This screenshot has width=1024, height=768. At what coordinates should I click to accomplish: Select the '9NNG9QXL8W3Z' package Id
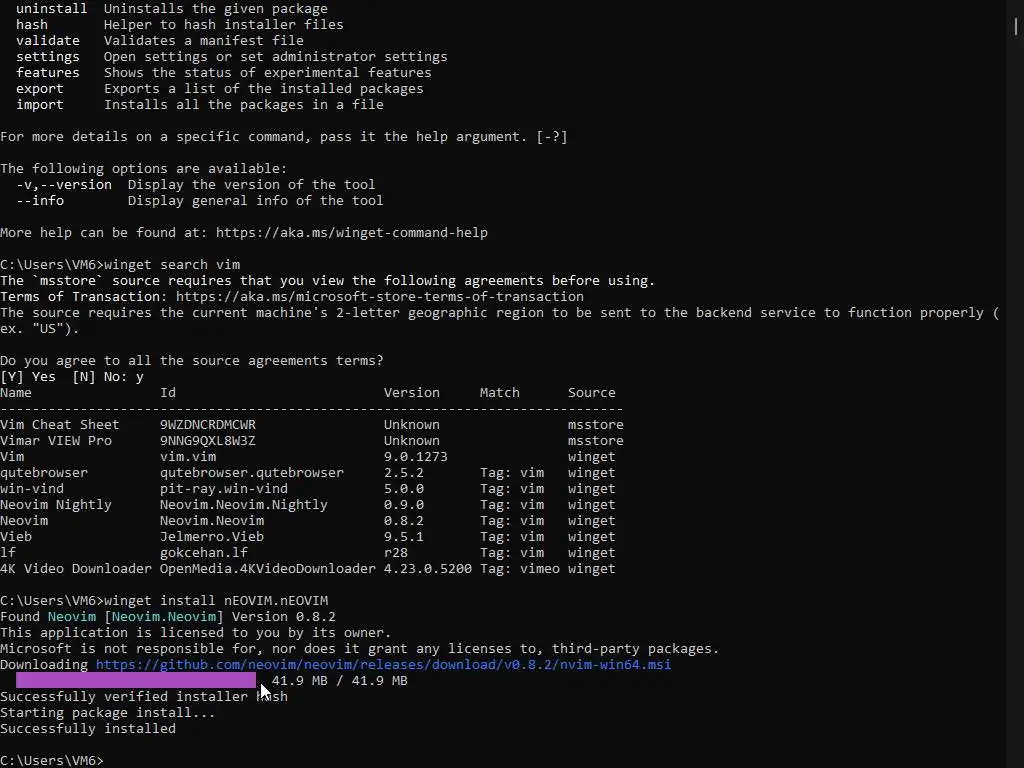point(208,440)
